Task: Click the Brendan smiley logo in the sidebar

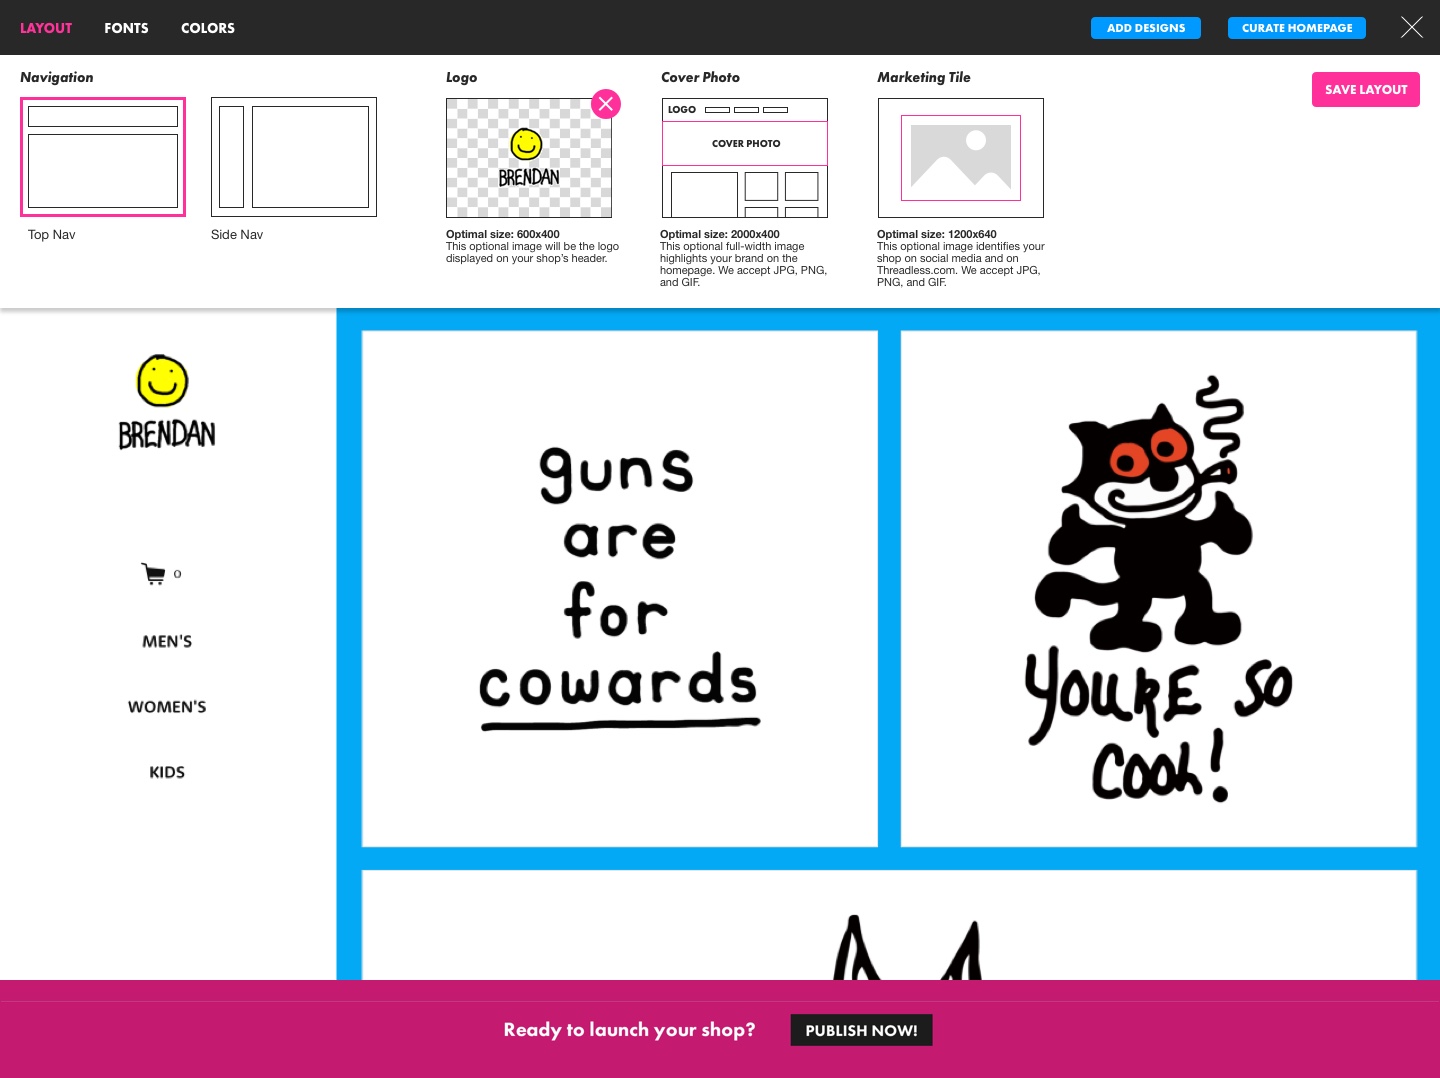Action: (166, 402)
